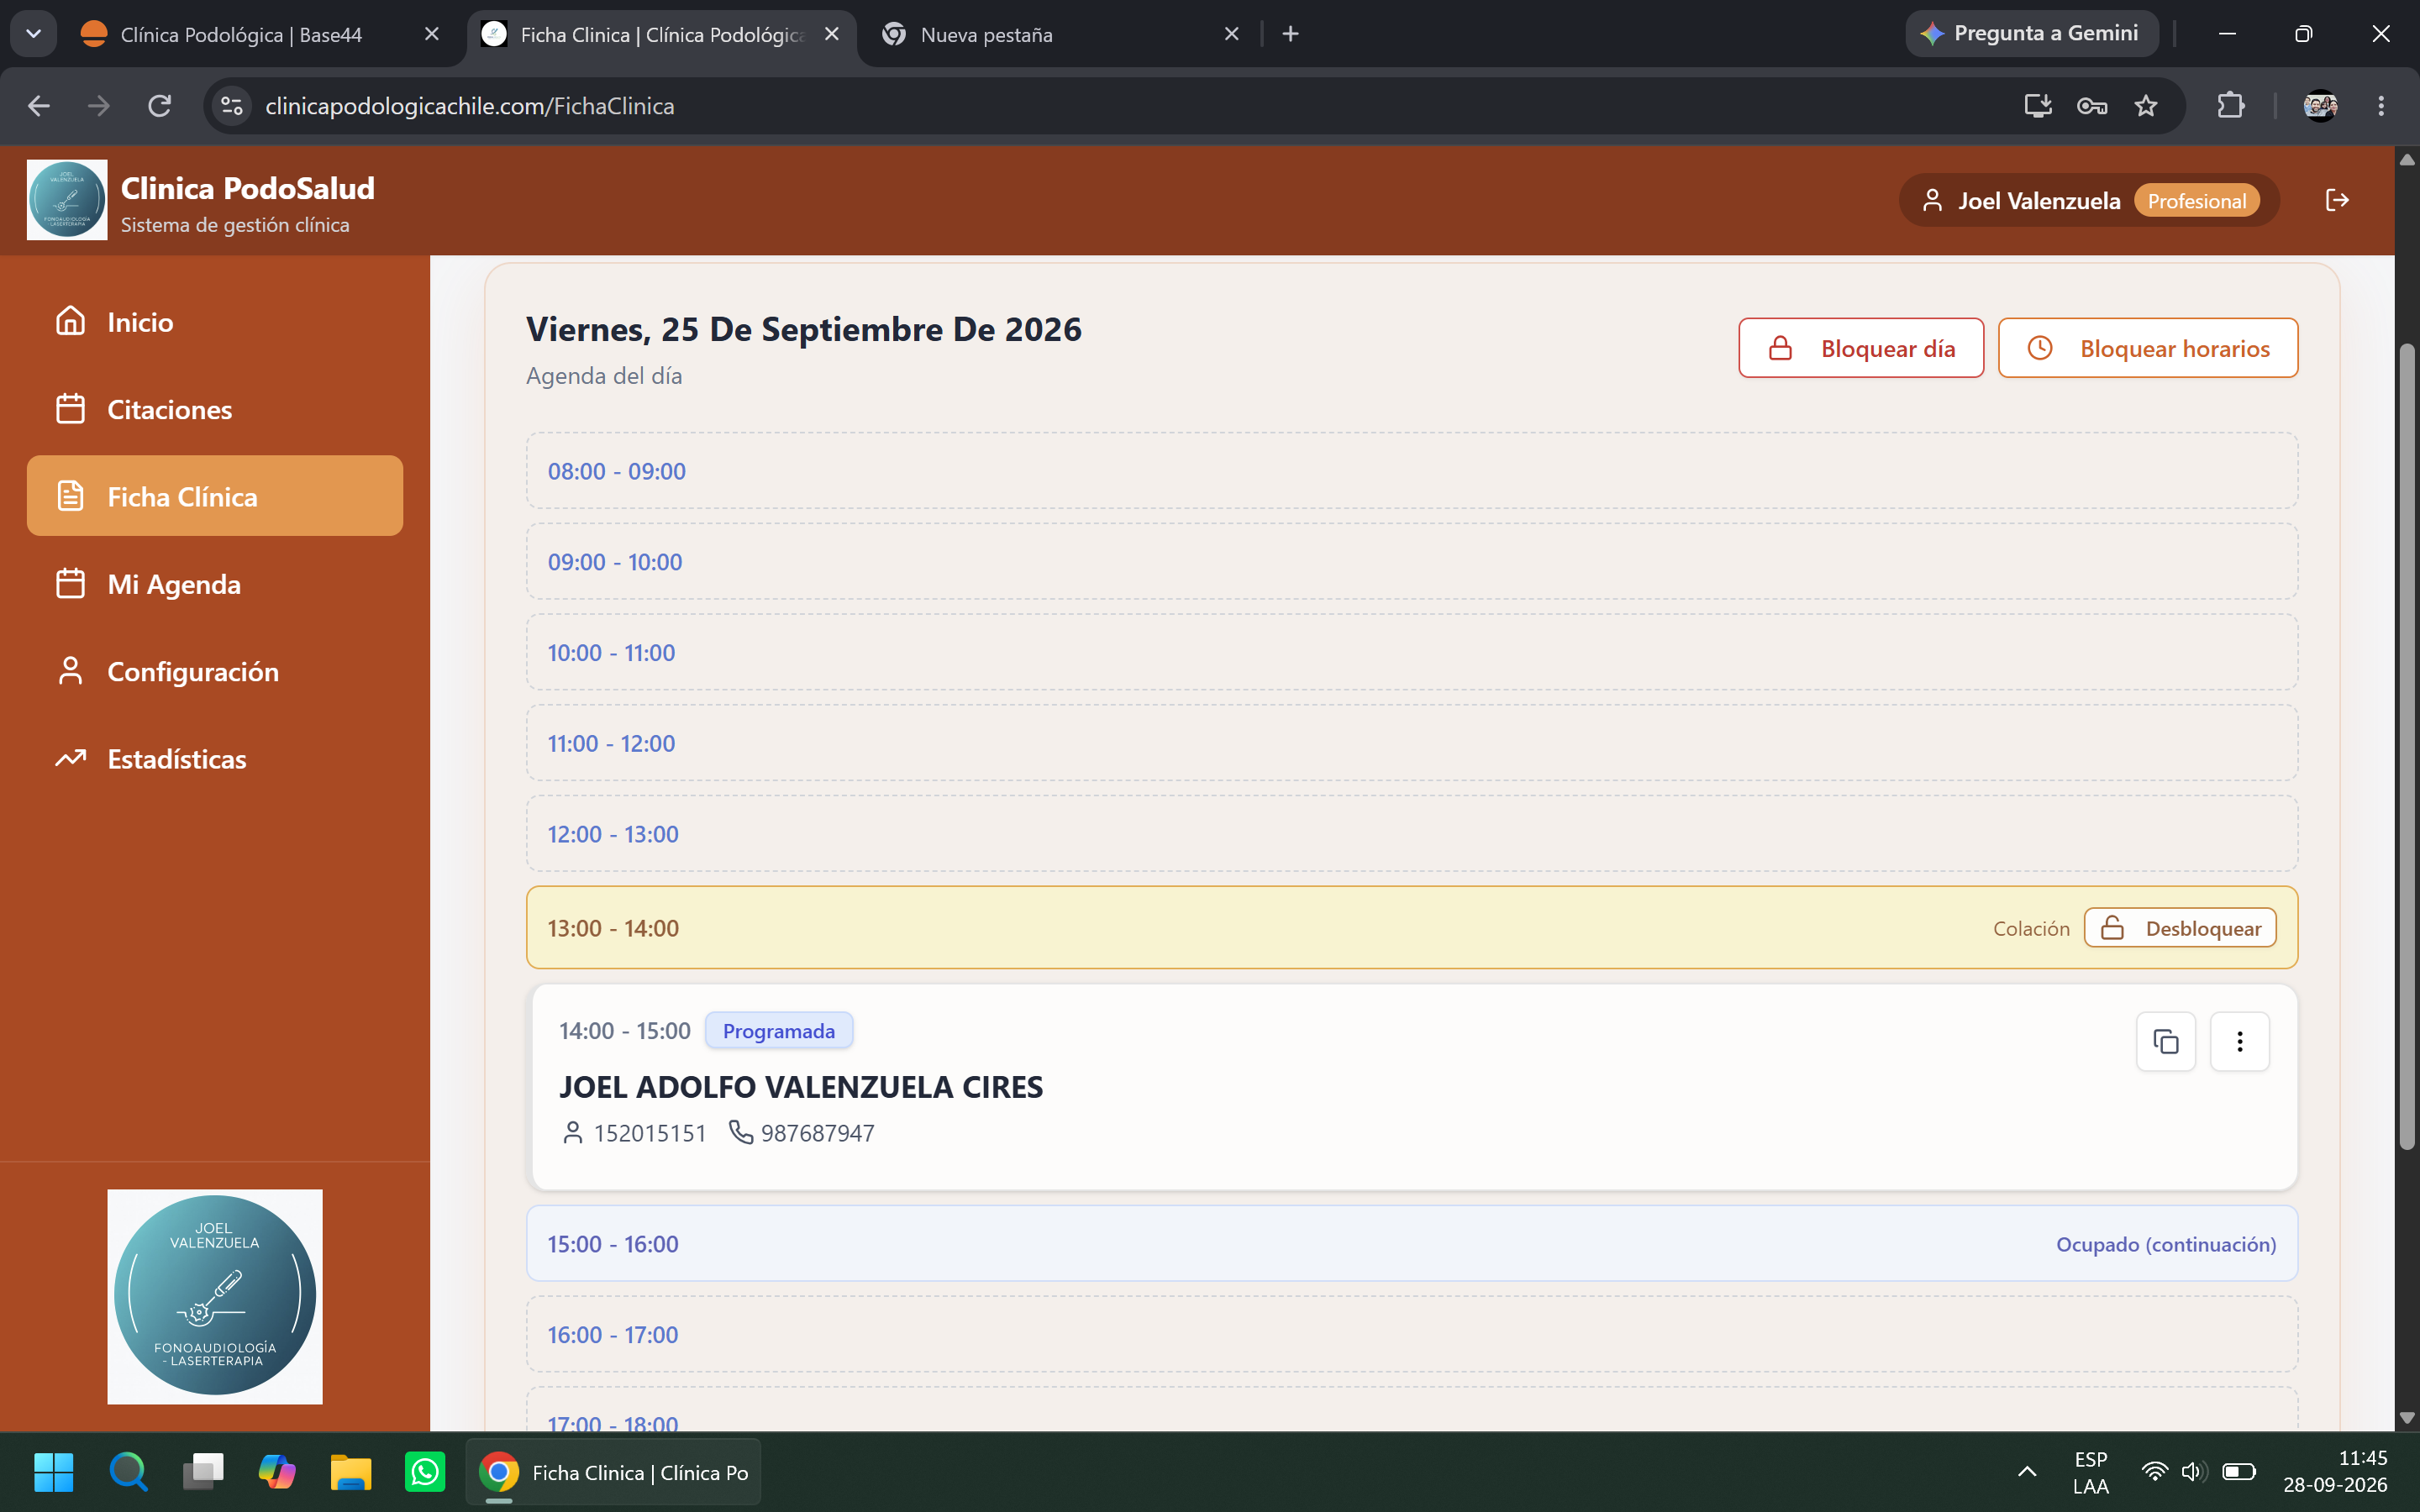Click the logout icon in the header
Image resolution: width=2420 pixels, height=1512 pixels.
pyautogui.click(x=2337, y=200)
